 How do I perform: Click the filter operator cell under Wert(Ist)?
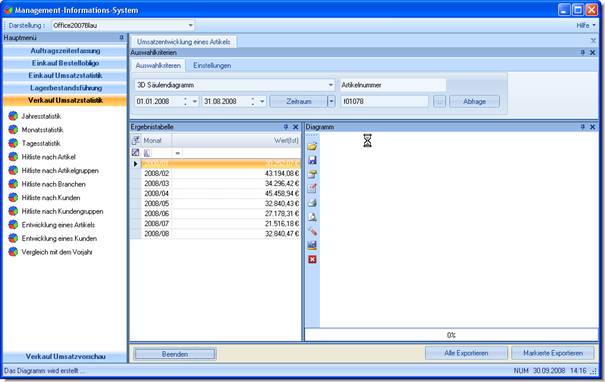click(177, 153)
